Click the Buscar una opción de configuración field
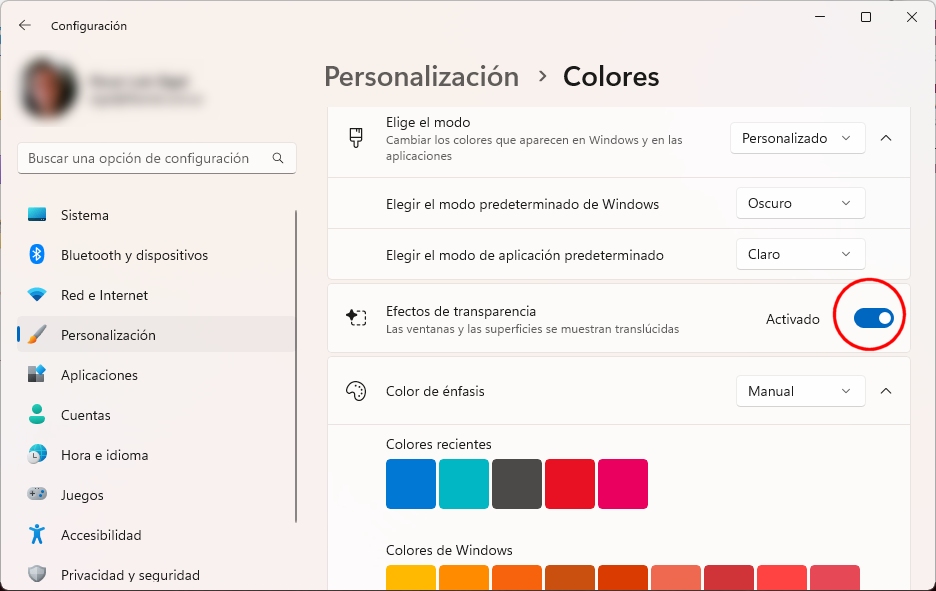 click(157, 158)
